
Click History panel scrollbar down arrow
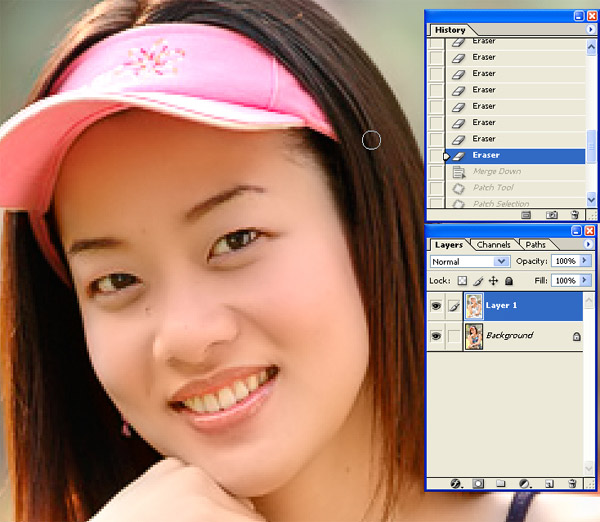pos(591,199)
